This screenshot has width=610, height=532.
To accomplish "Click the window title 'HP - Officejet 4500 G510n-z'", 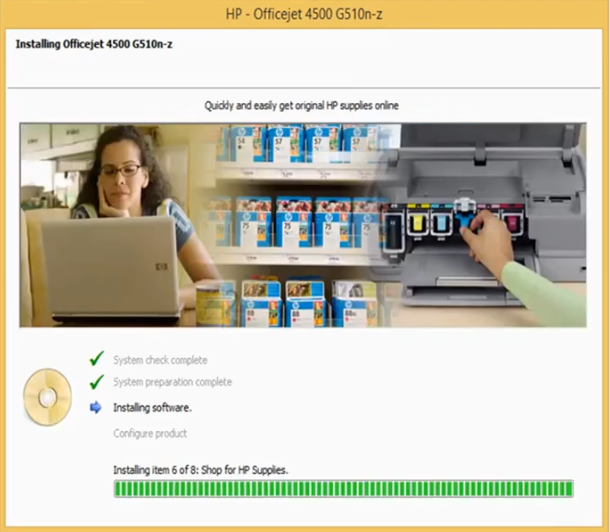I will (x=304, y=14).
